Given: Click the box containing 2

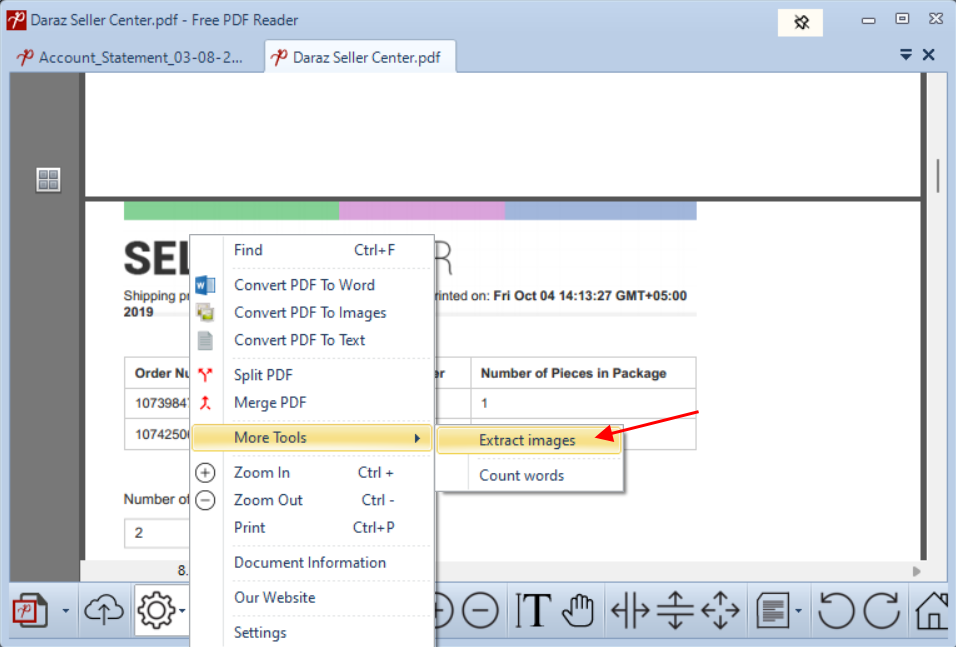Looking at the screenshot, I should 157,533.
